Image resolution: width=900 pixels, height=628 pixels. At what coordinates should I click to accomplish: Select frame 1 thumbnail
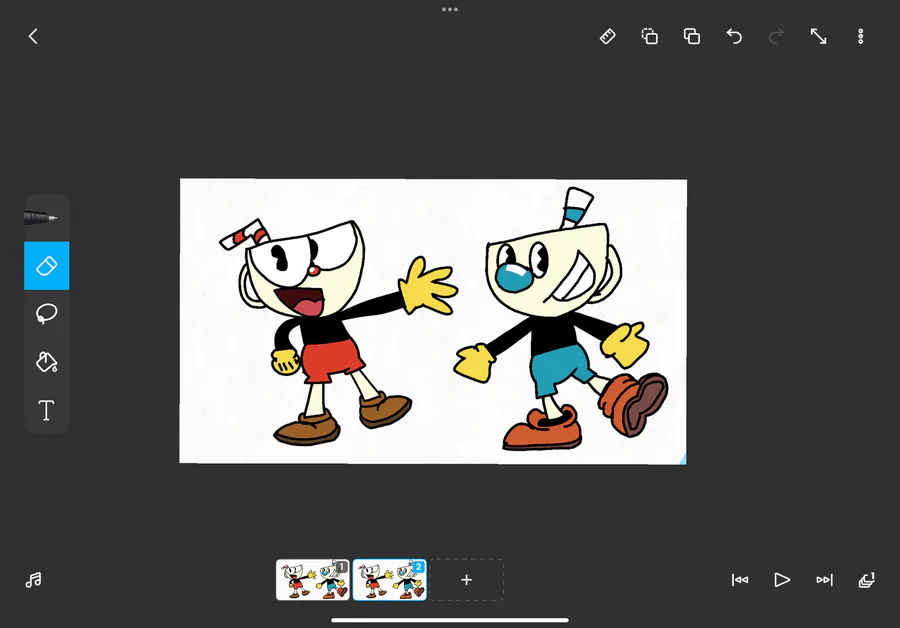point(313,580)
